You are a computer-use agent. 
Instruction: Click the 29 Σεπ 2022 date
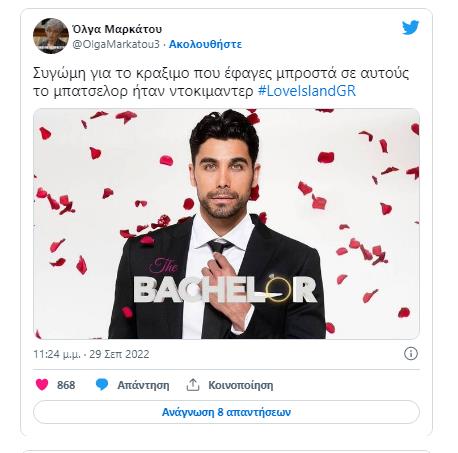(119, 354)
